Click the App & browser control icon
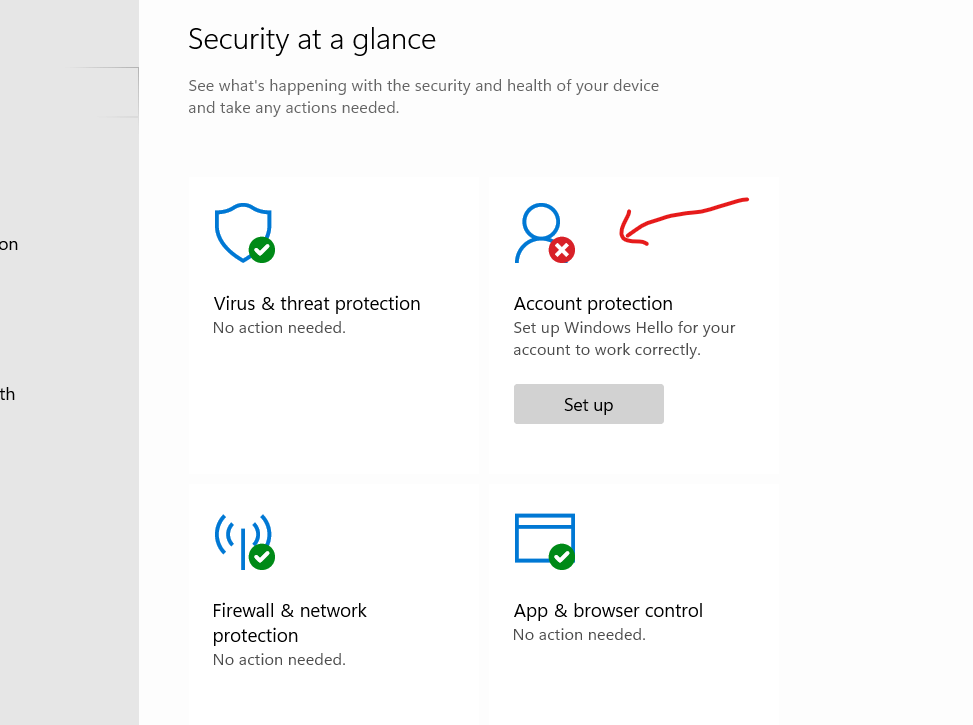973x725 pixels. 545,540
